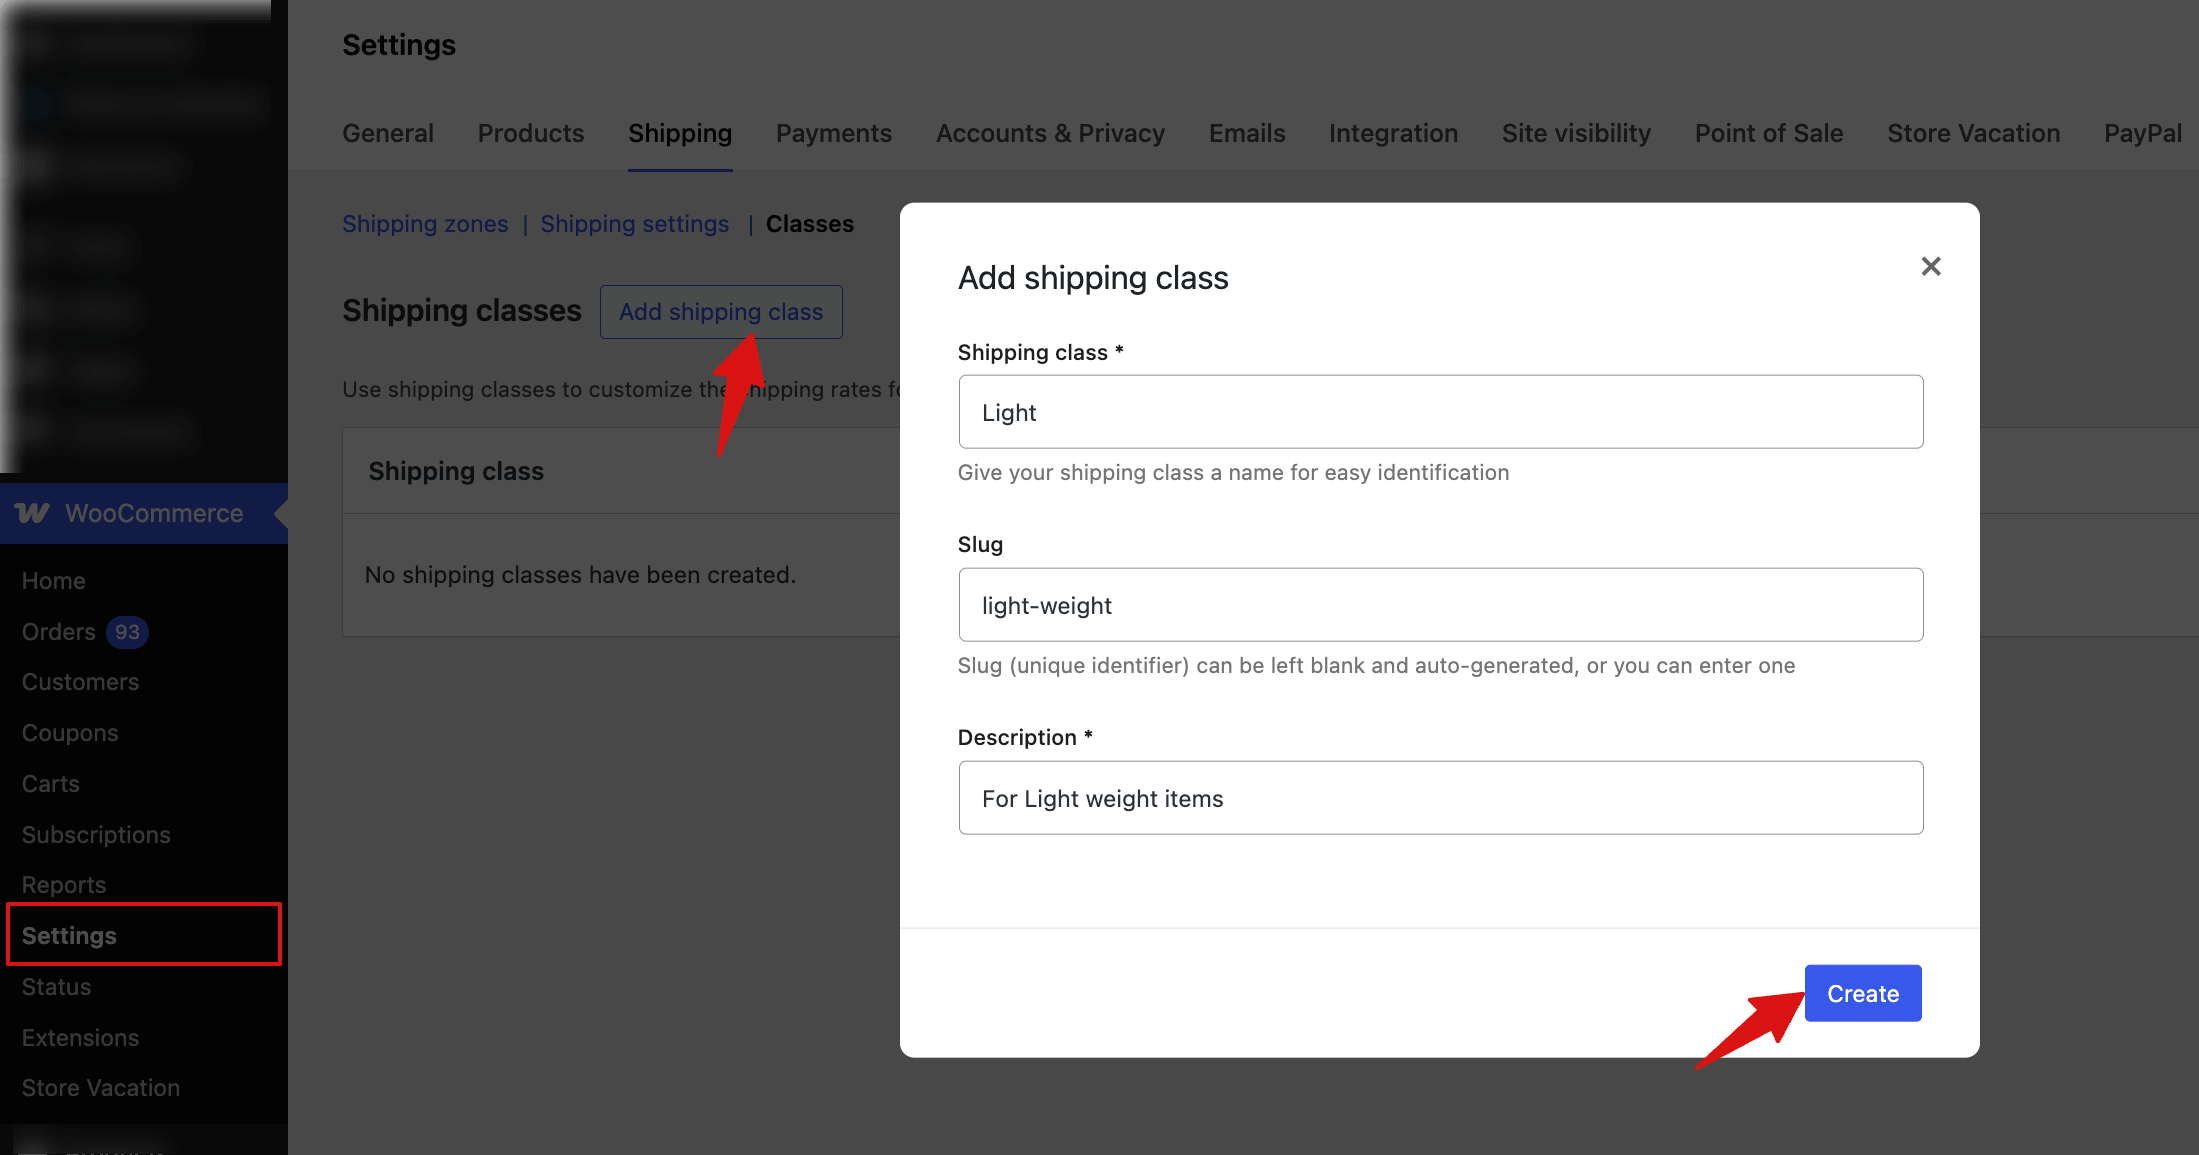Image resolution: width=2199 pixels, height=1155 pixels.
Task: Switch to the PayPal tab
Action: (2142, 133)
